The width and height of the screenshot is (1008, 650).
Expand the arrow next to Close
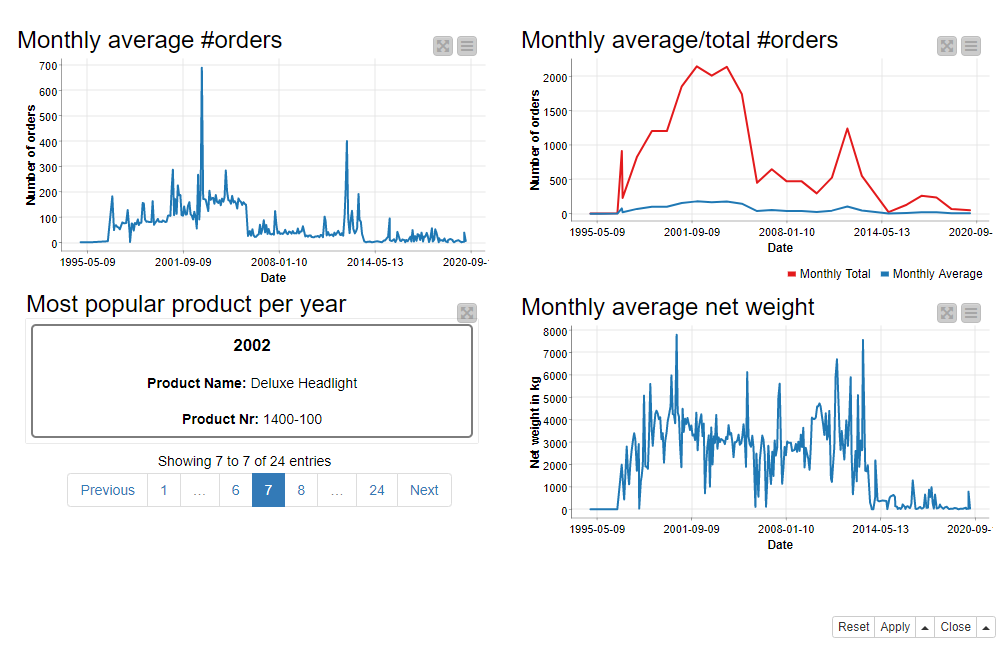click(986, 627)
